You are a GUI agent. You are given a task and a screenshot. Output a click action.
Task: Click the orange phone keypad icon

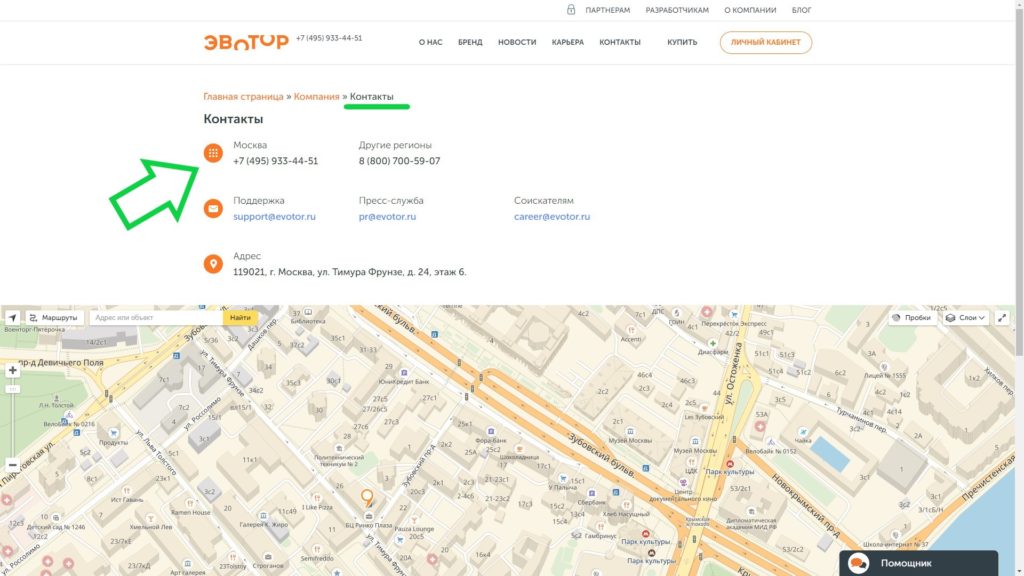click(x=213, y=153)
